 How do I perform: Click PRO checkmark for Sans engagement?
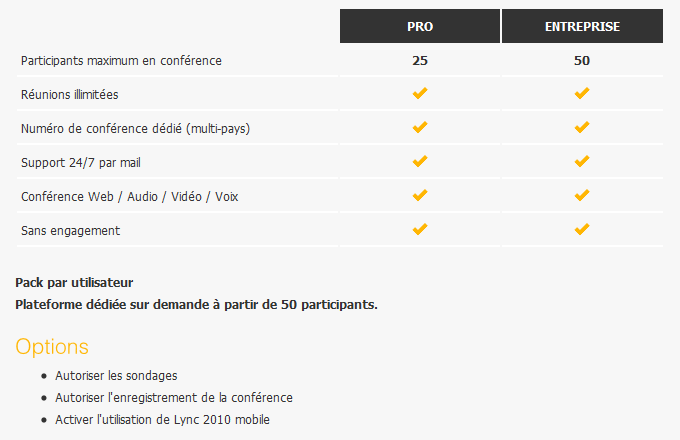click(420, 230)
